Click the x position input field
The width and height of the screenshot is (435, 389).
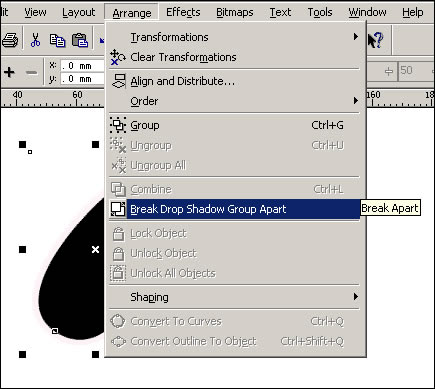point(83,66)
